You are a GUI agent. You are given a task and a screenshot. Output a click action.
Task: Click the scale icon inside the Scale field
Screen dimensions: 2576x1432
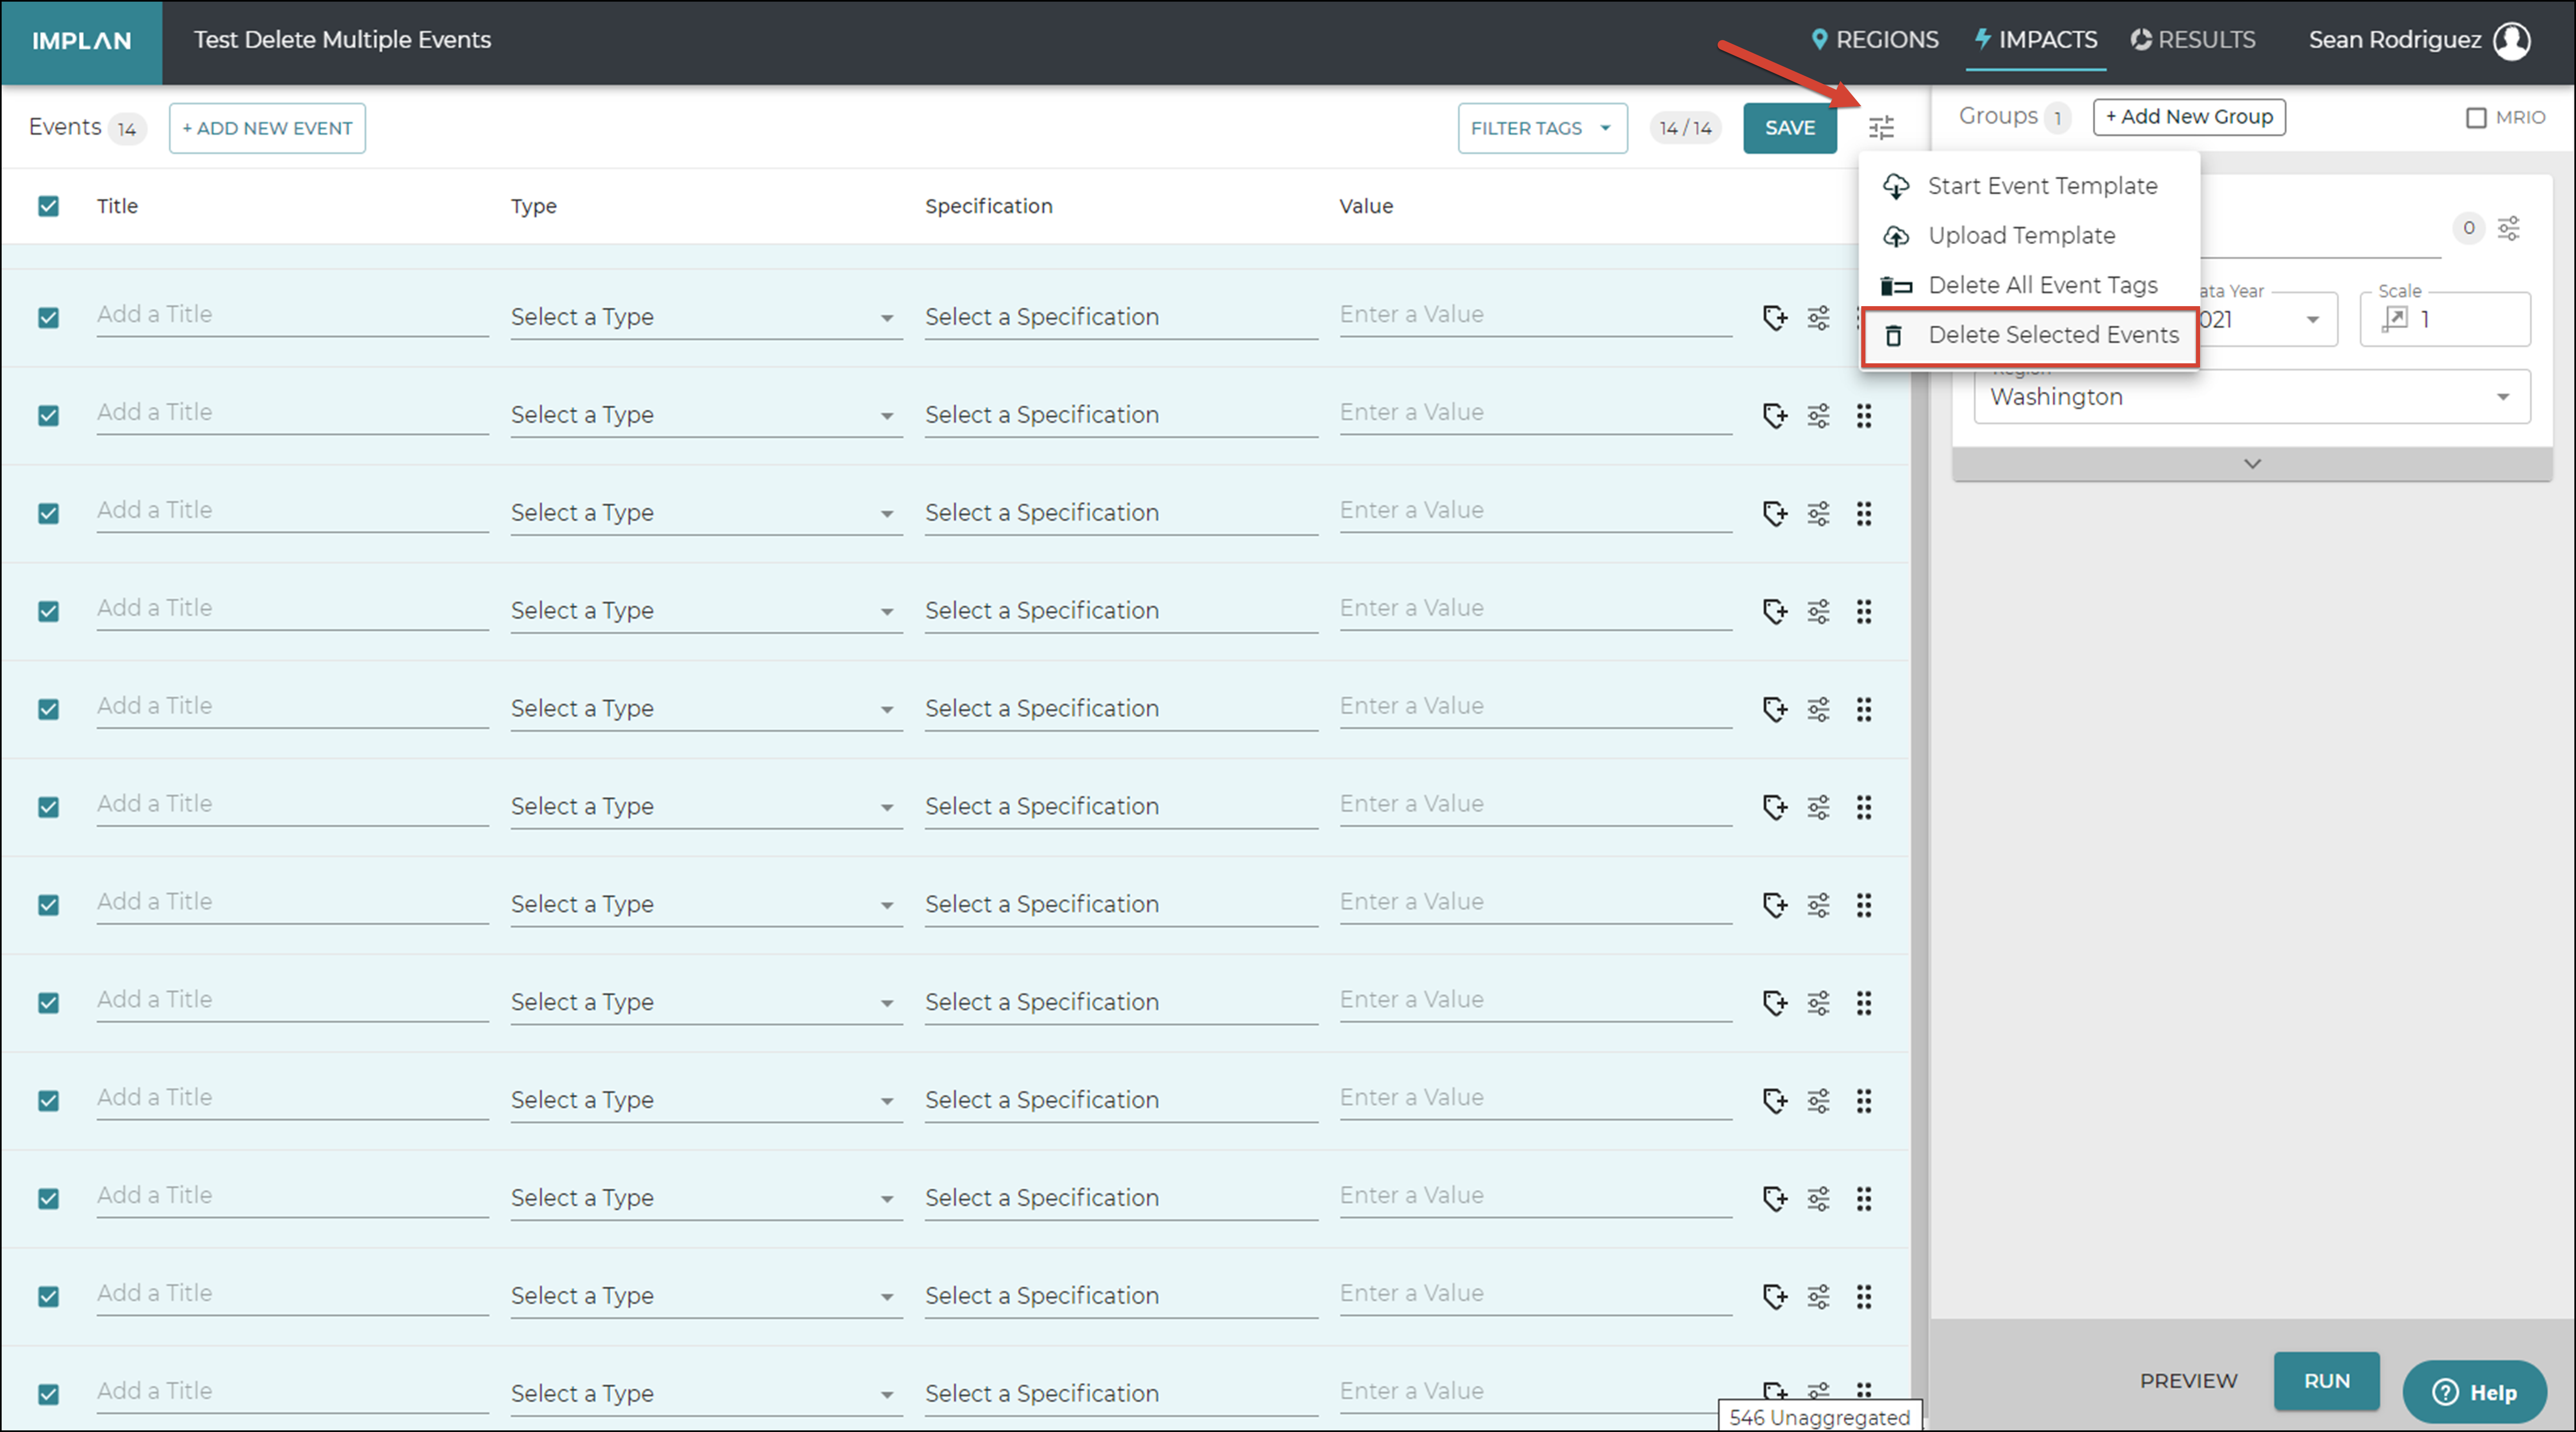[2395, 319]
